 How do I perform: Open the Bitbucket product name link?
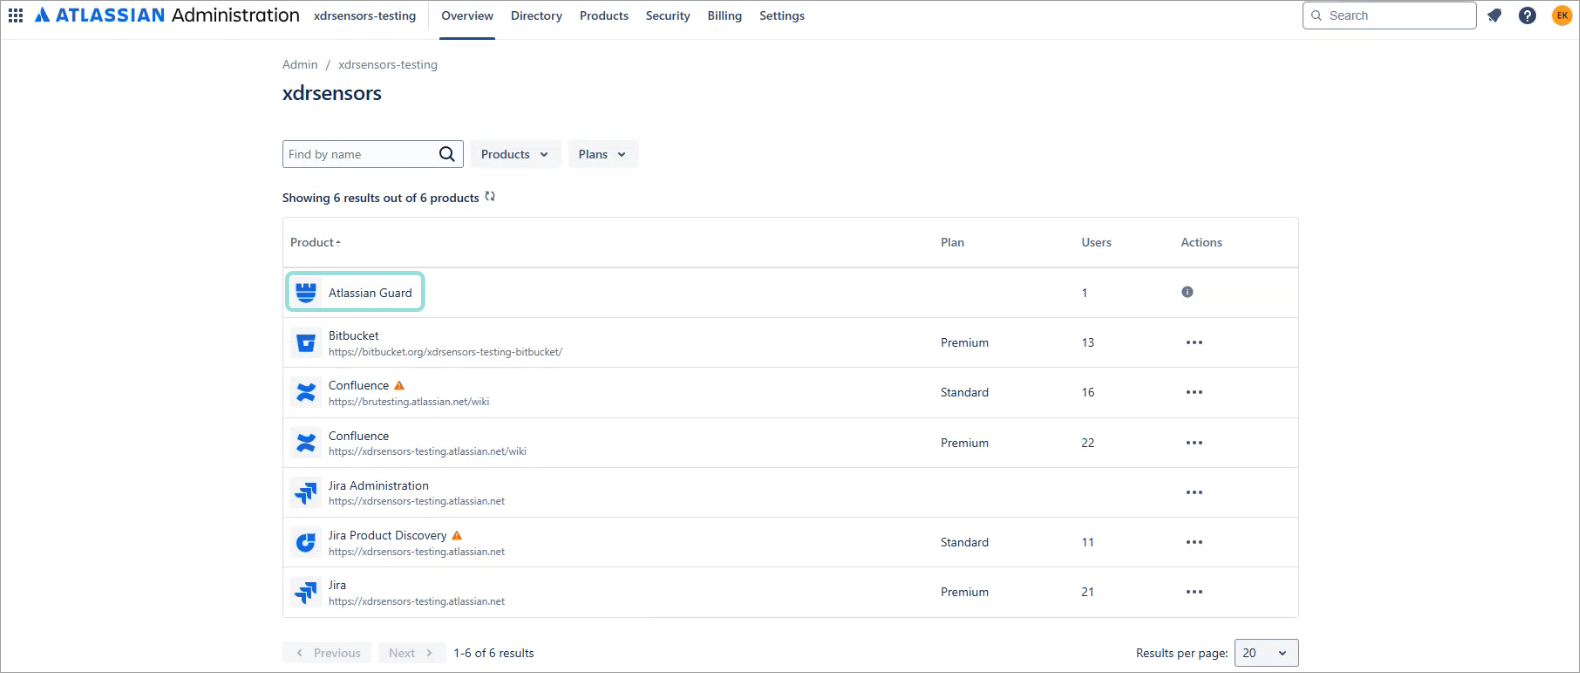click(354, 336)
